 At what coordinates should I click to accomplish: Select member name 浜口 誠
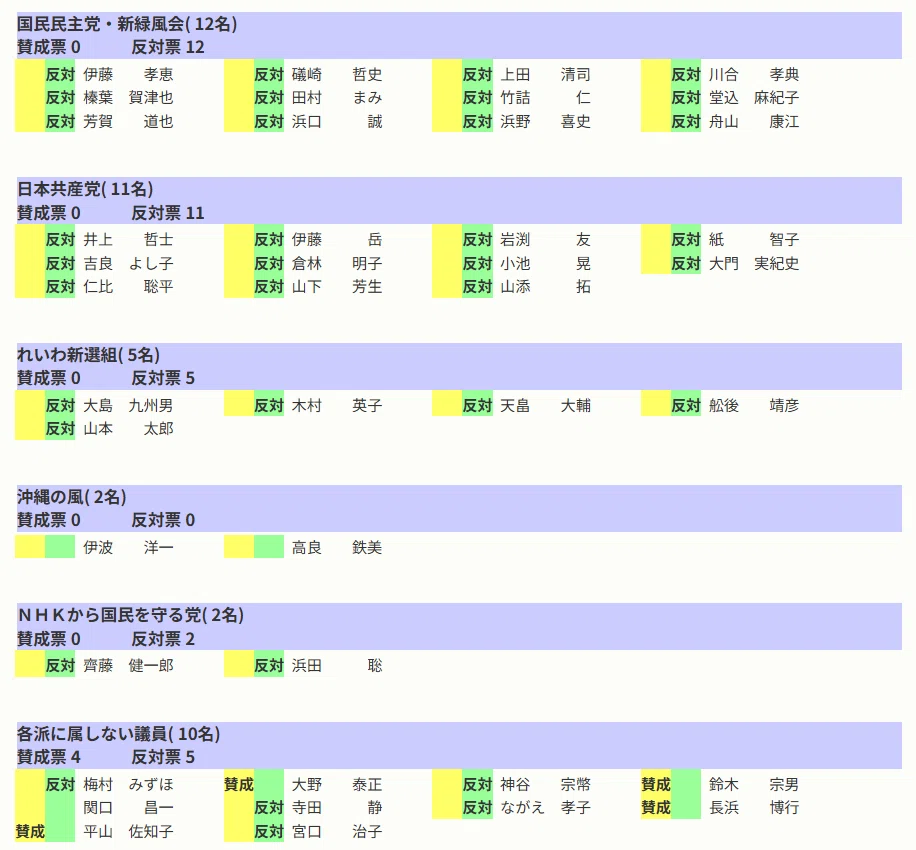point(336,122)
